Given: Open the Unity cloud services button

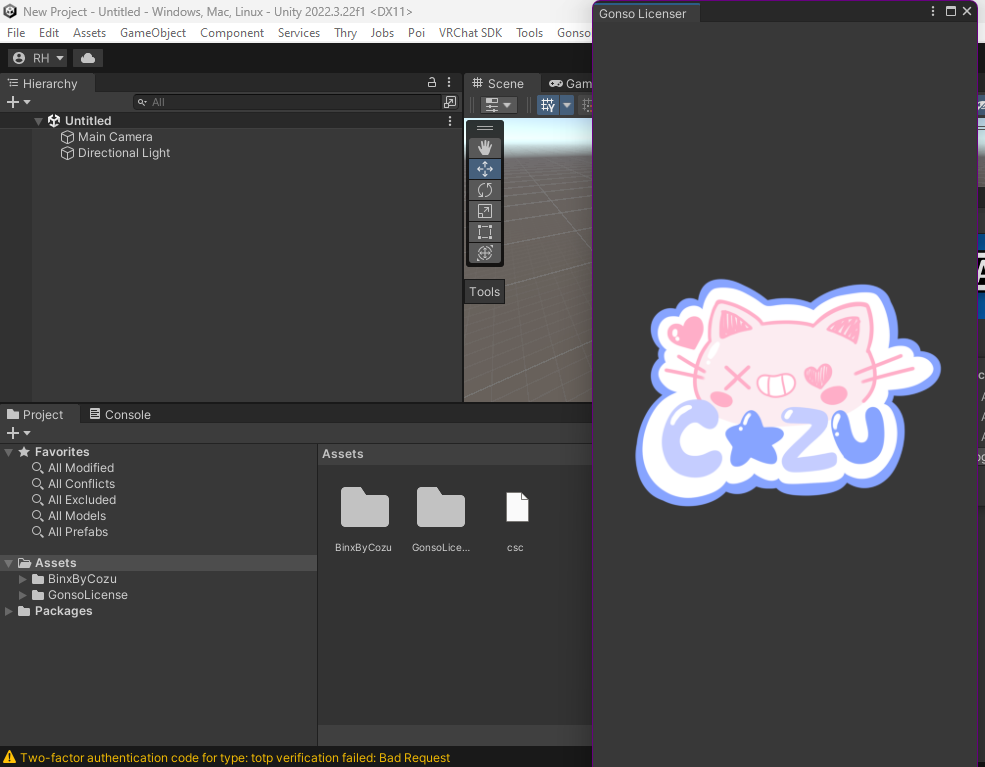Looking at the screenshot, I should (x=88, y=58).
